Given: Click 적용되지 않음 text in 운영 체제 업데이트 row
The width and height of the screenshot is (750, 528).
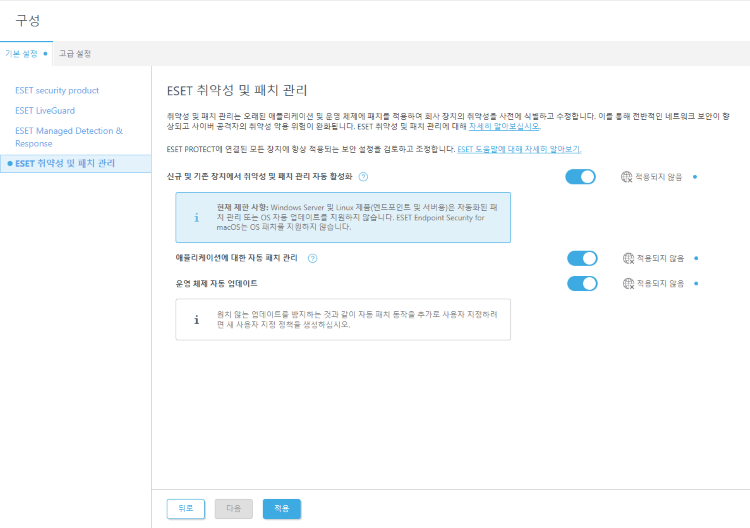Looking at the screenshot, I should [x=661, y=284].
